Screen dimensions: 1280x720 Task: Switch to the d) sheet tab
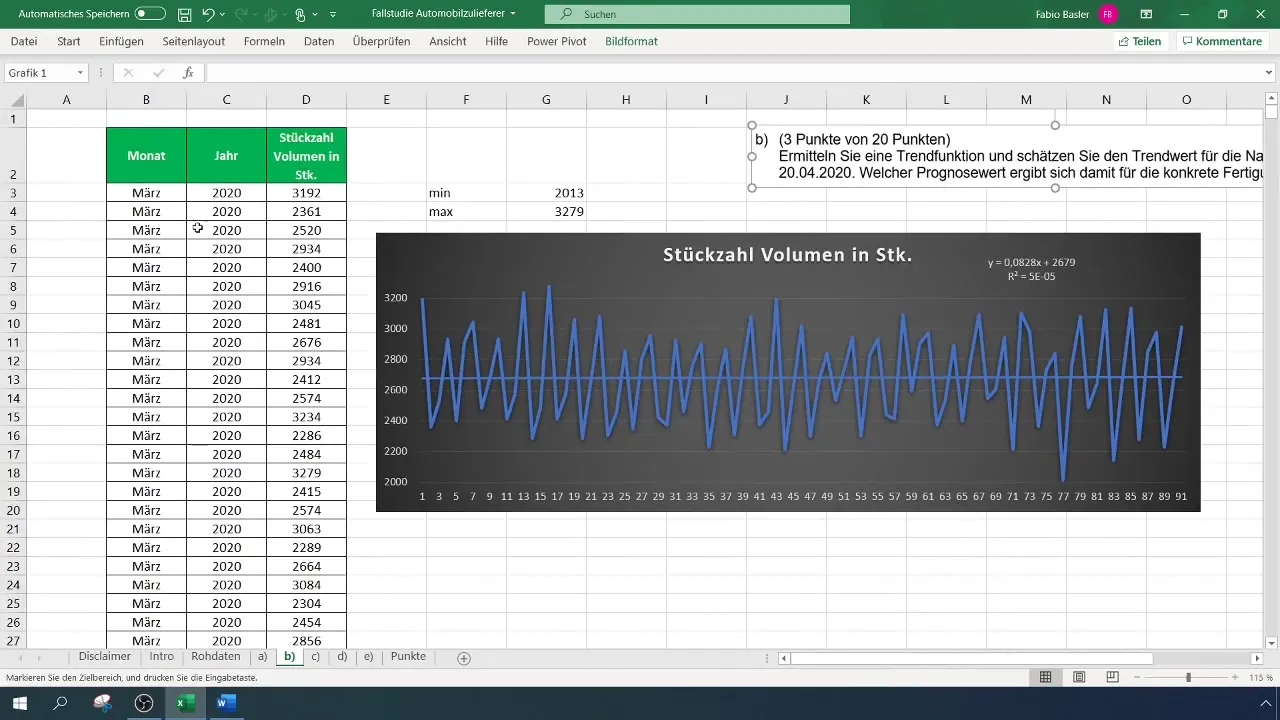coord(342,657)
